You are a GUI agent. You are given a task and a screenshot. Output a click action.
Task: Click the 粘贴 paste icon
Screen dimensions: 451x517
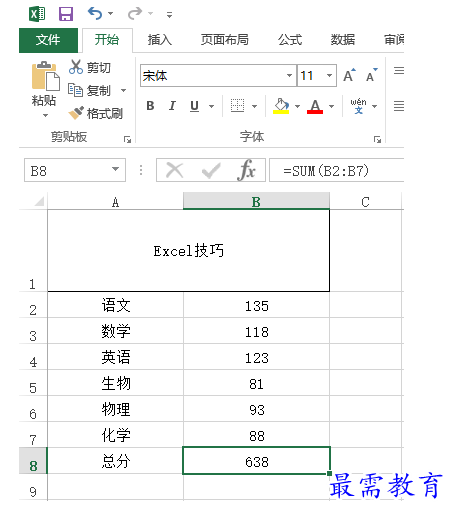(x=45, y=76)
